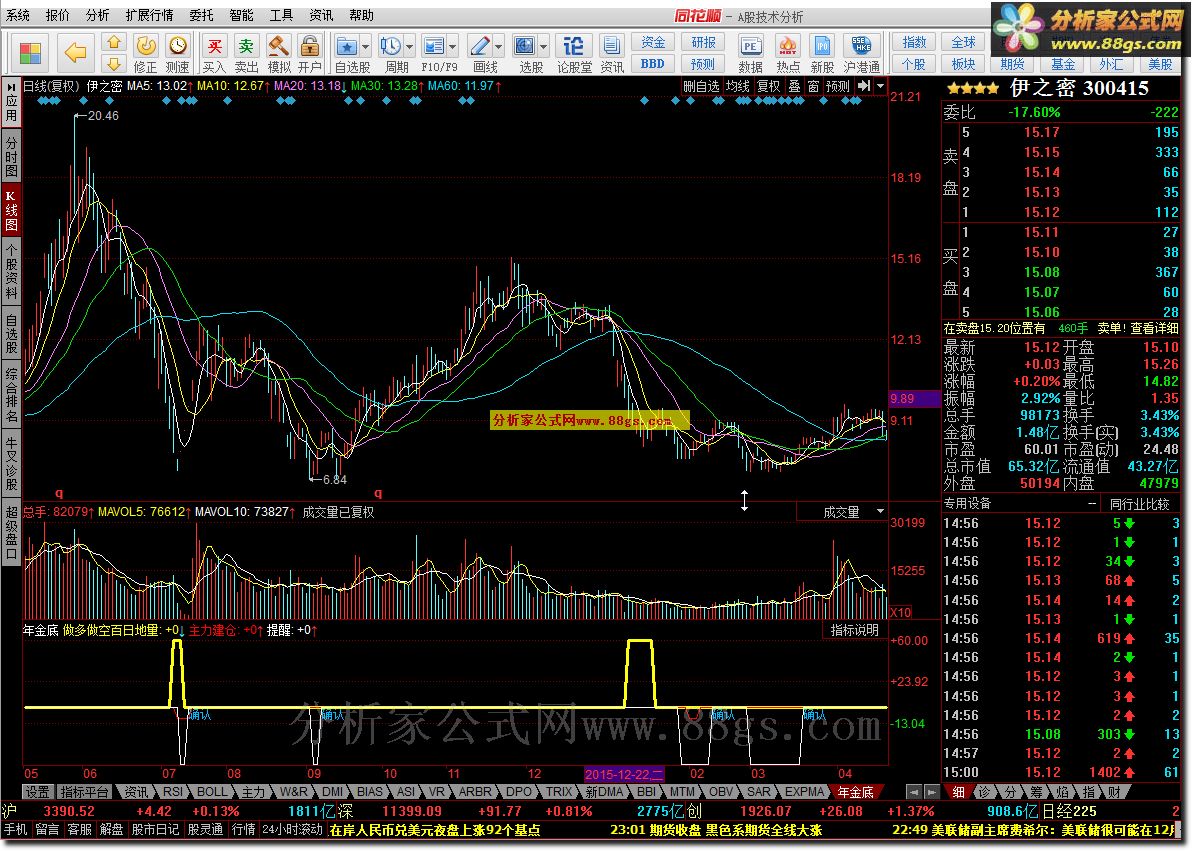Click the 同行业比较 link
This screenshot has width=1193, height=851.
point(1139,504)
